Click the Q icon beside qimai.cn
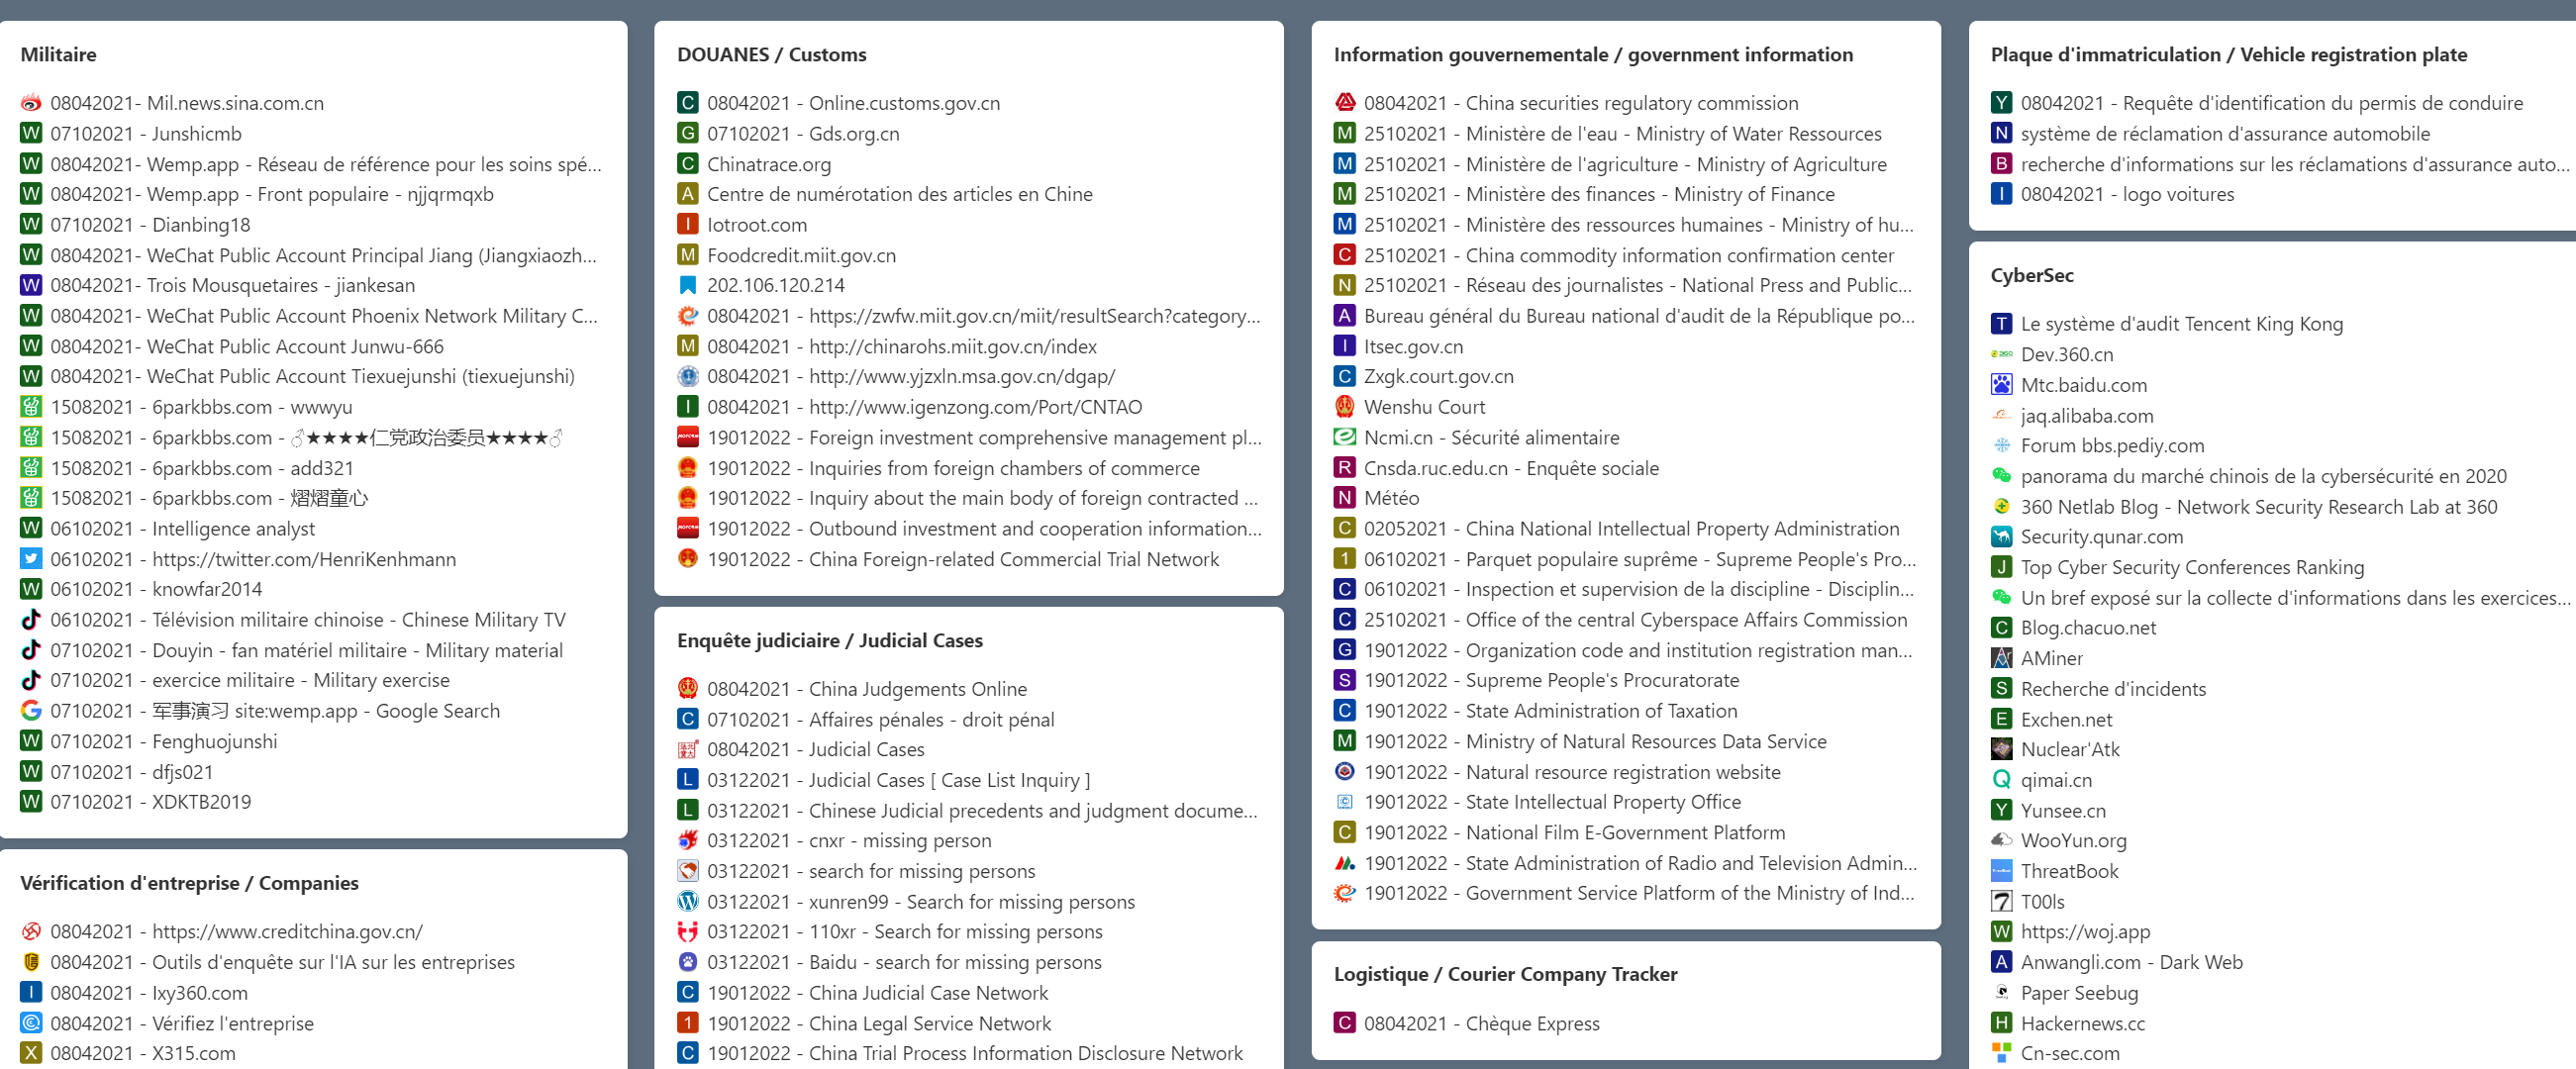2576x1069 pixels. coord(2001,780)
